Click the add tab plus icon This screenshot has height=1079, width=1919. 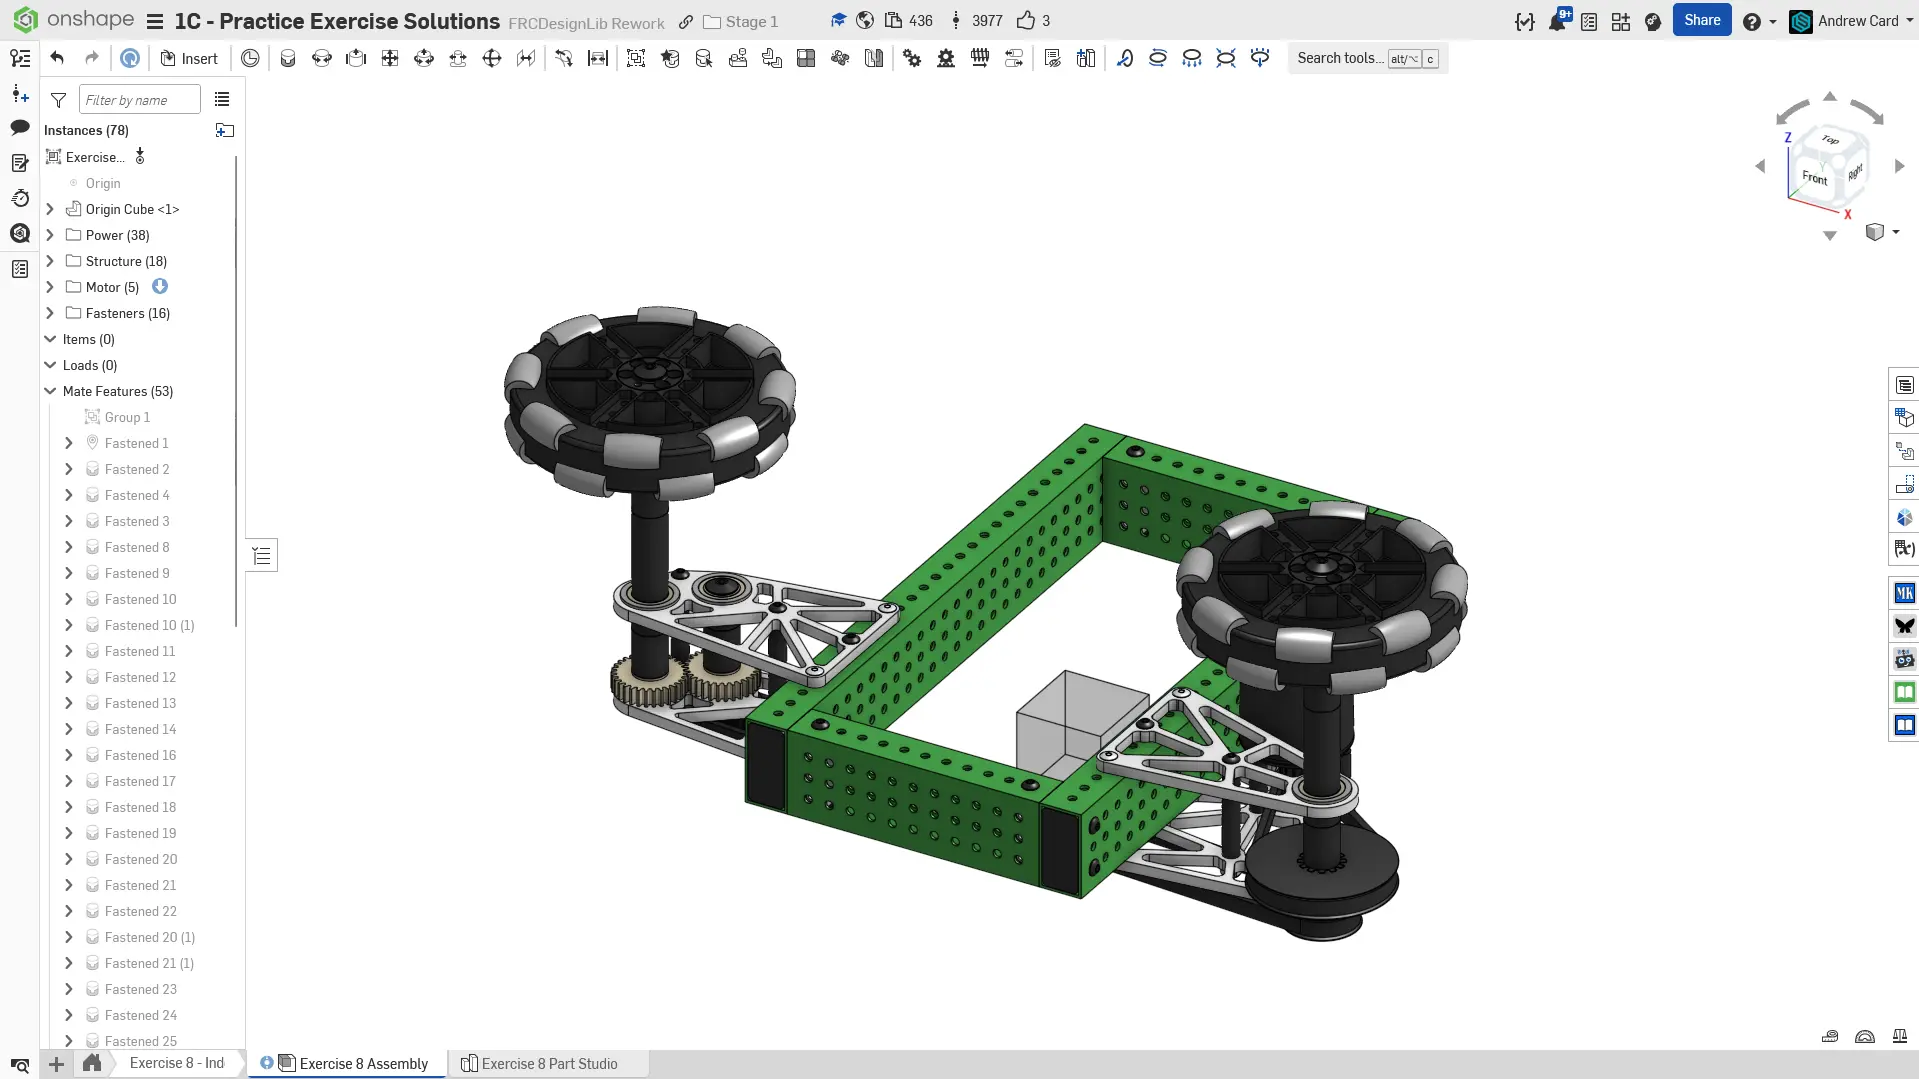point(56,1064)
